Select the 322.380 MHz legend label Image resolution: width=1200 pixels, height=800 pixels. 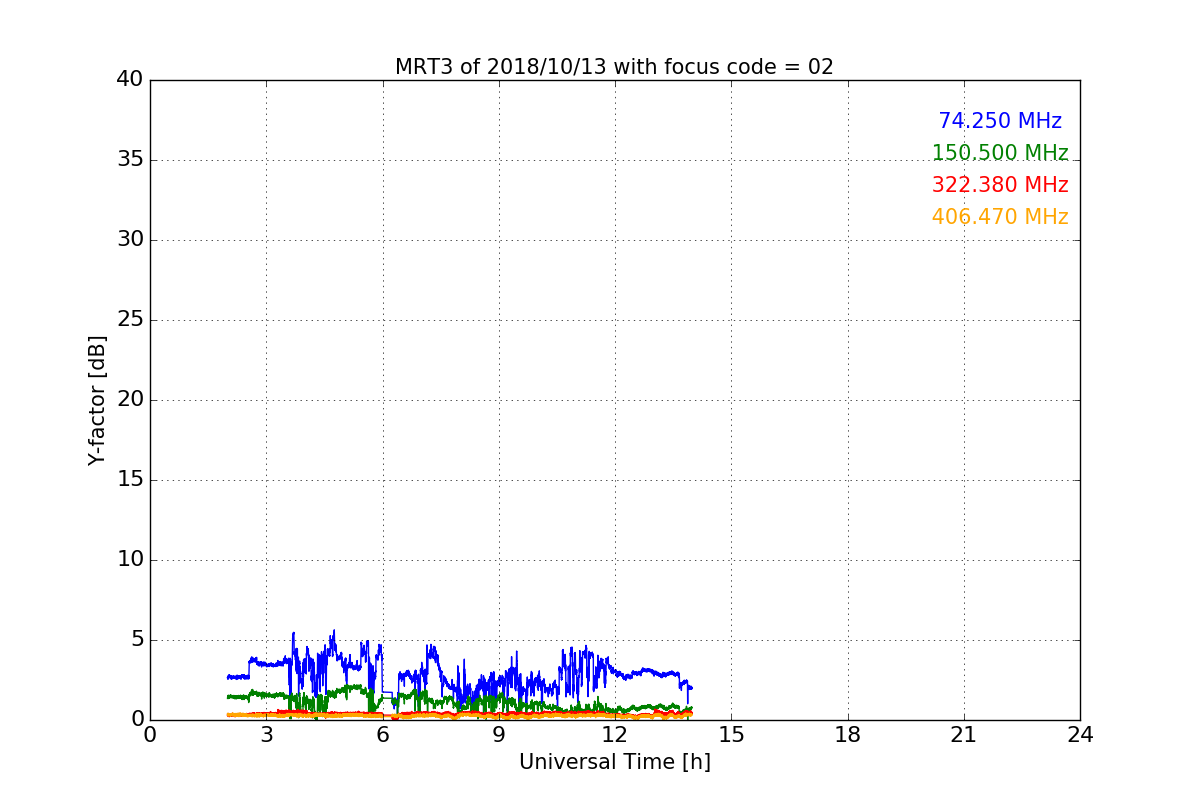click(x=1000, y=185)
